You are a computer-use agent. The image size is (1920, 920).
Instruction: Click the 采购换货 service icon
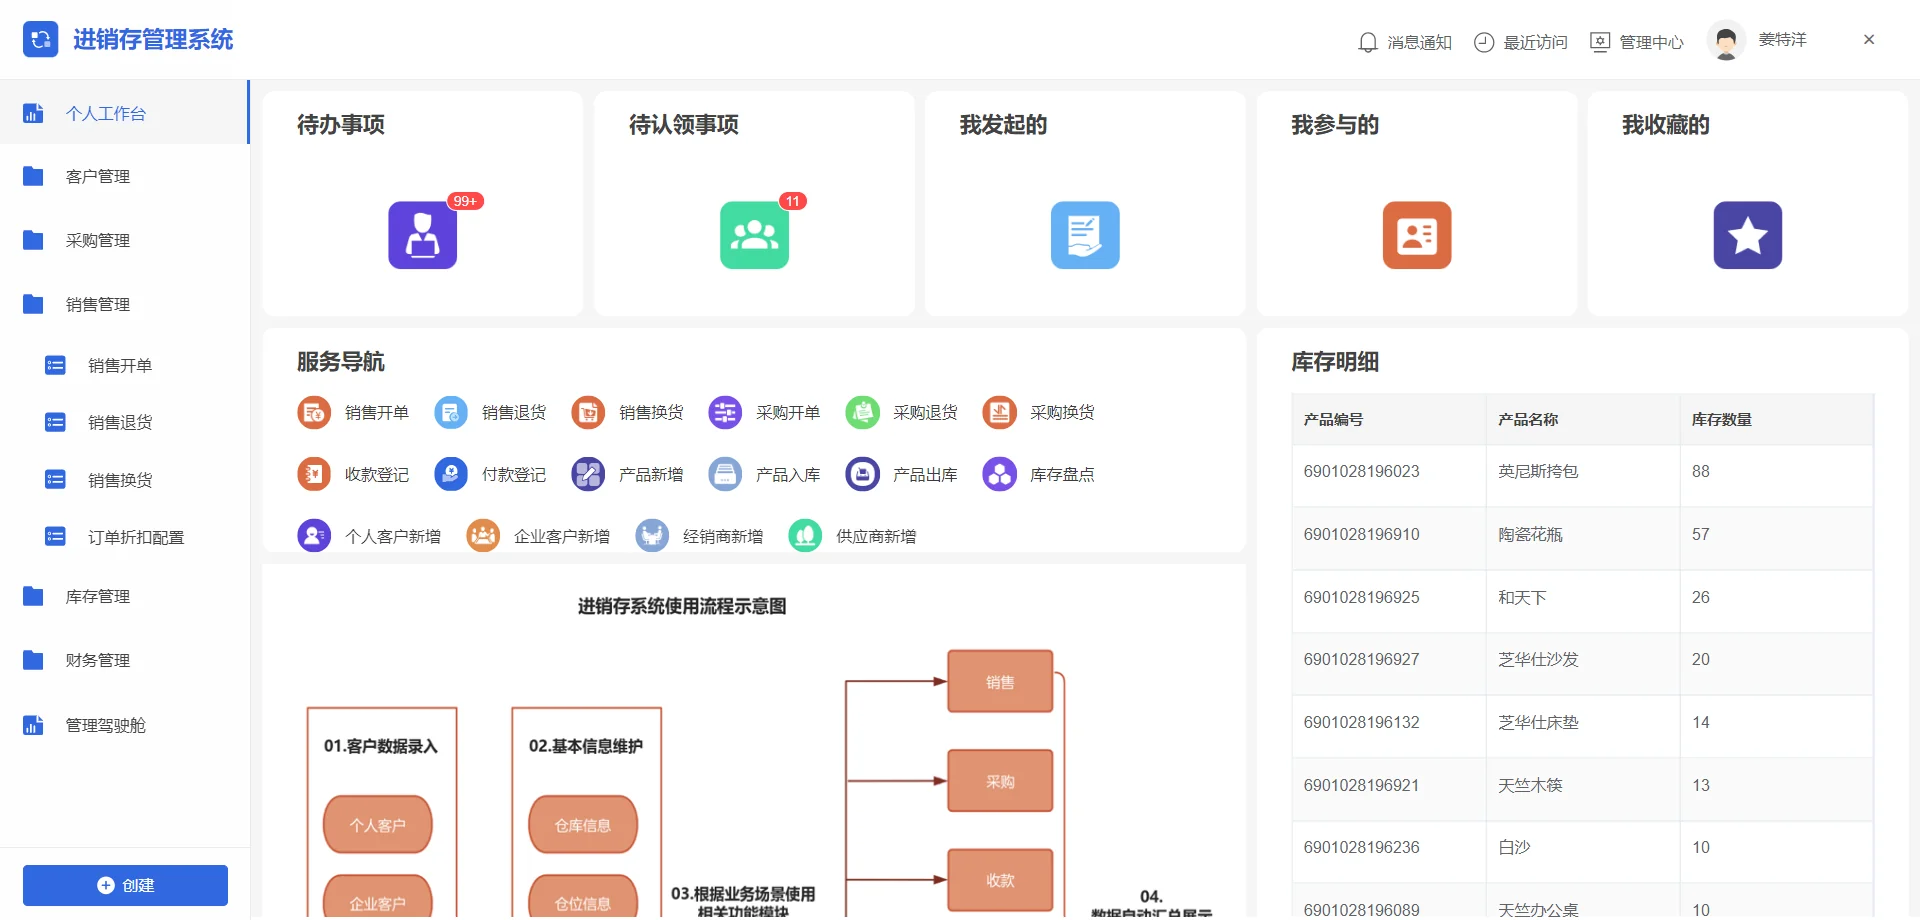click(999, 412)
